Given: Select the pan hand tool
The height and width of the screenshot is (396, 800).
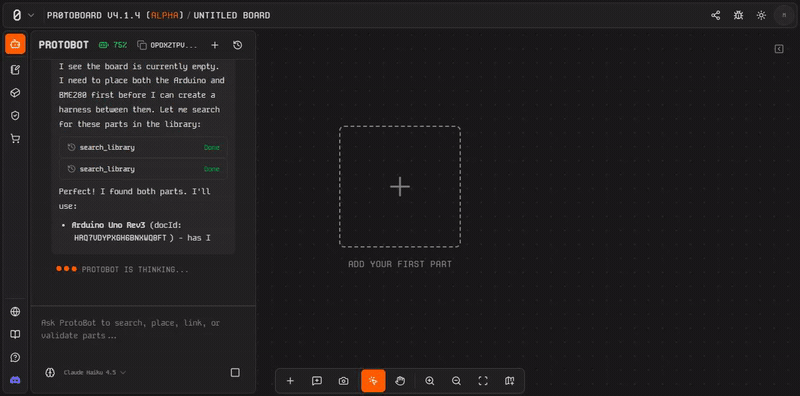Looking at the screenshot, I should [x=400, y=381].
